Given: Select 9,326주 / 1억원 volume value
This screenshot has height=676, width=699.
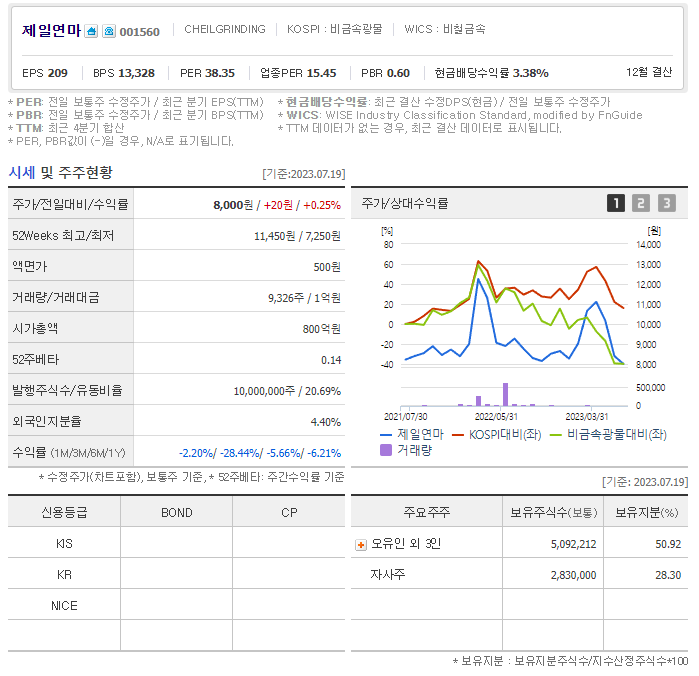Looking at the screenshot, I should point(304,298).
